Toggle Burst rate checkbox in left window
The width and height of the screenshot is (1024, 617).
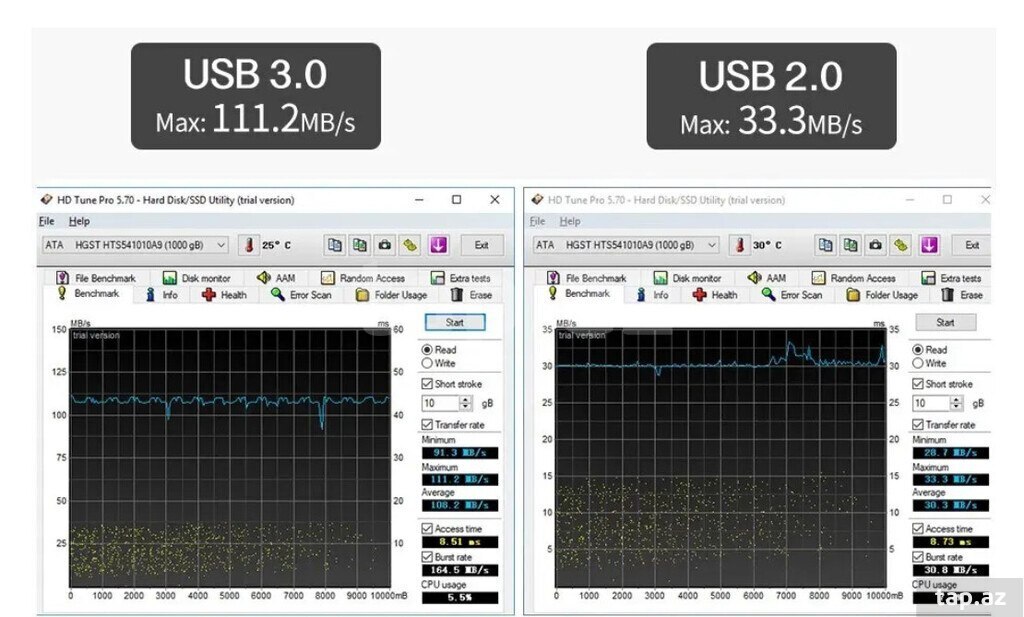click(x=427, y=557)
